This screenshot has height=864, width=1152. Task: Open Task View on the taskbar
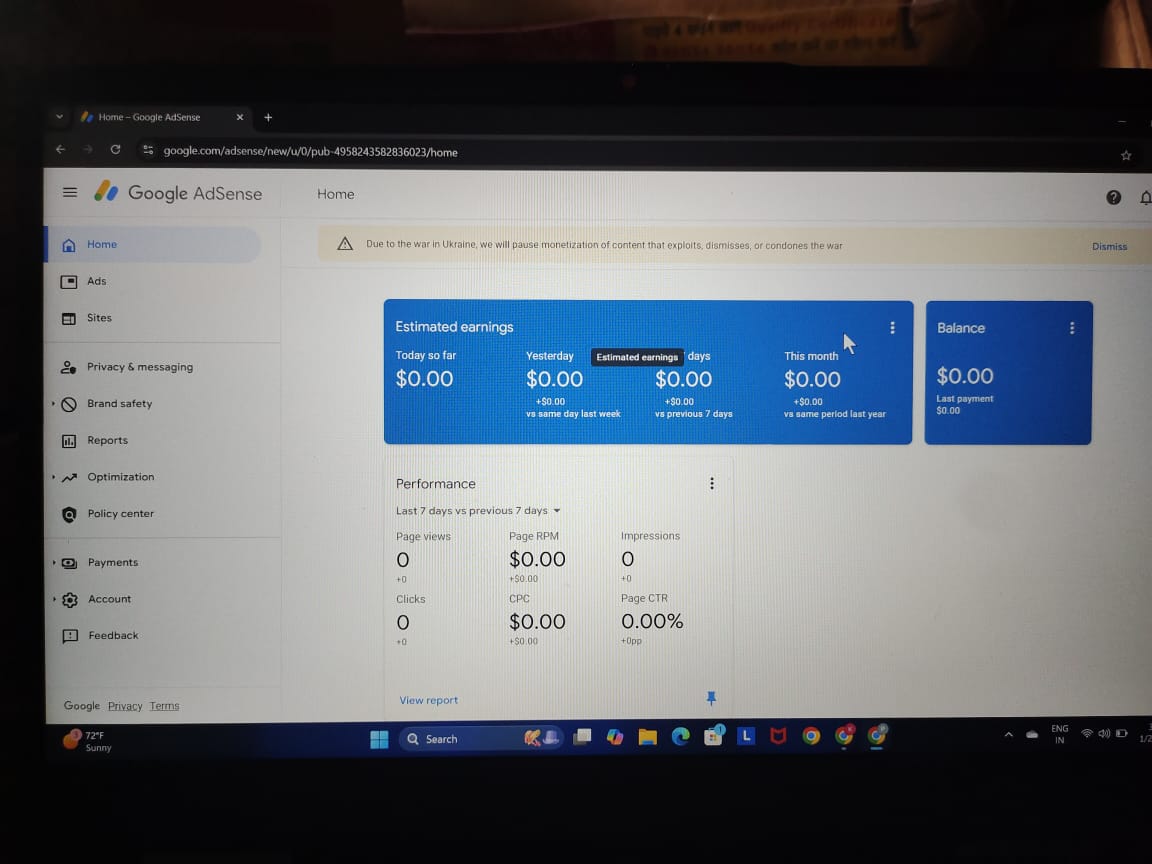coord(582,737)
